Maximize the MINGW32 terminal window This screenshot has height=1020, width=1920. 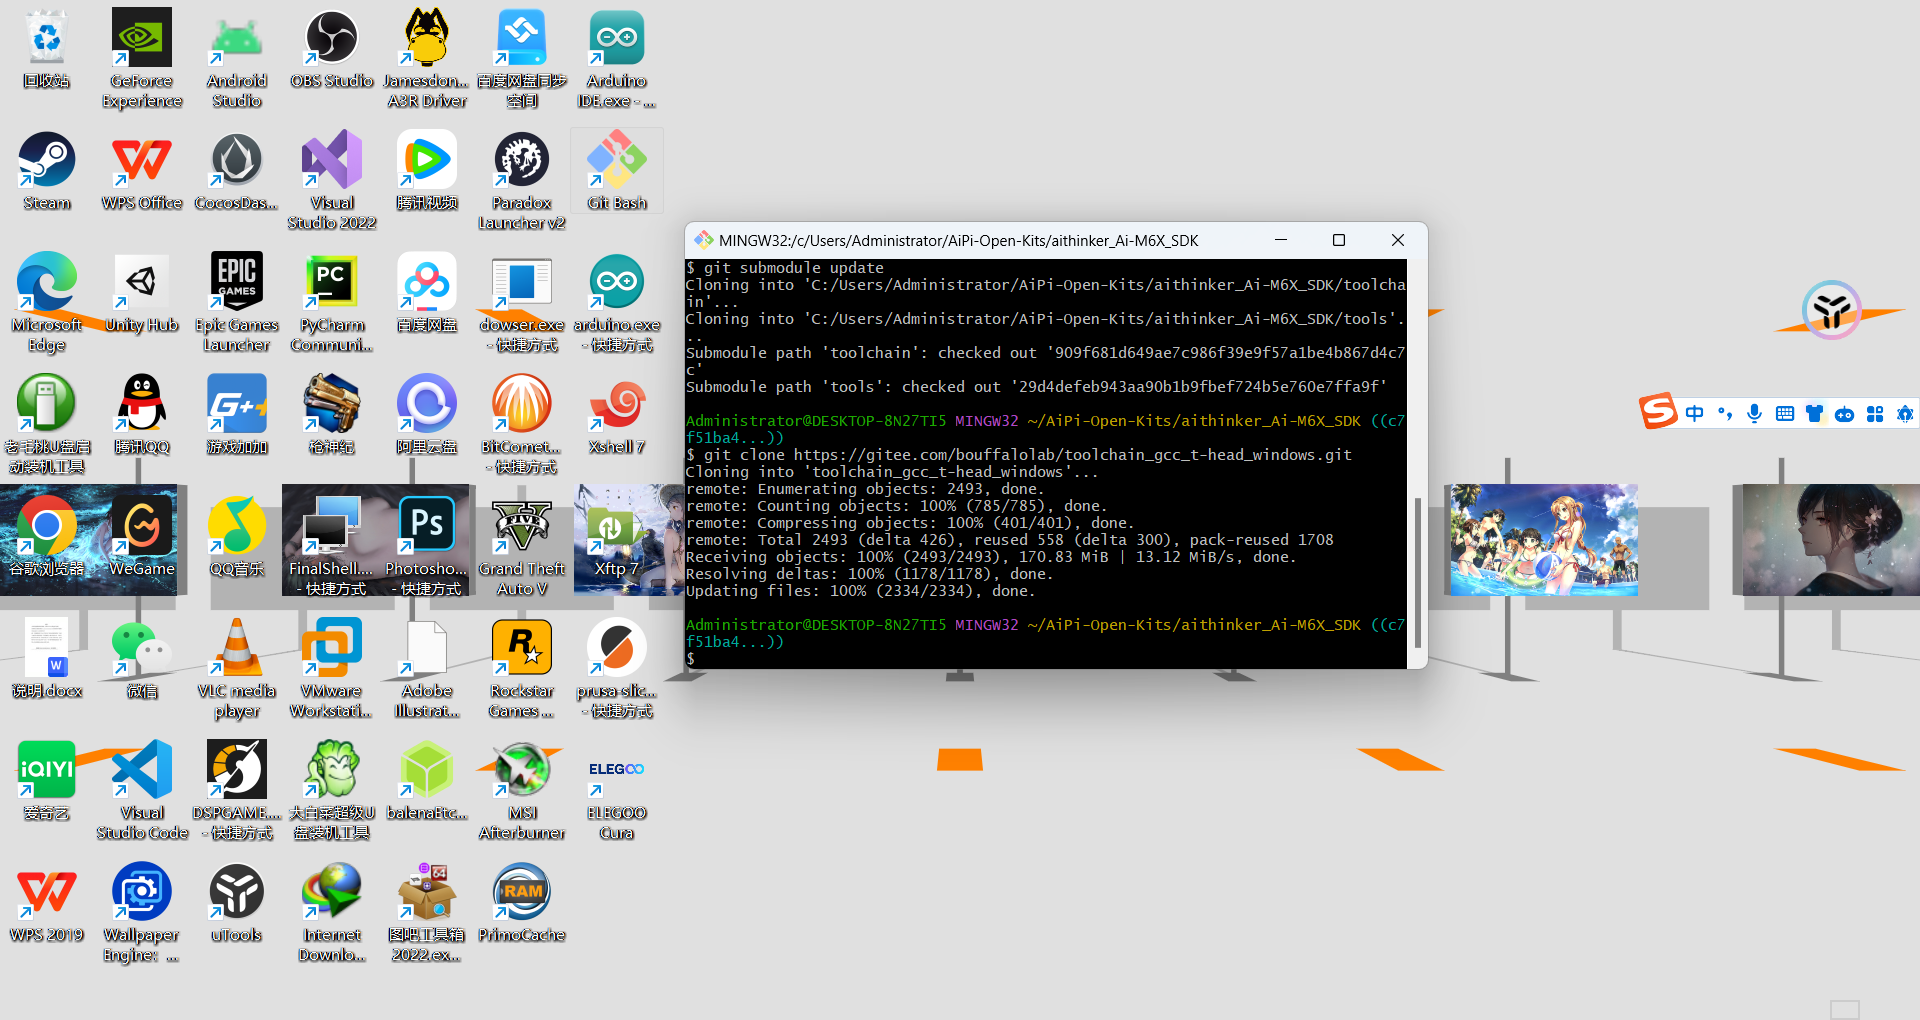(1339, 240)
